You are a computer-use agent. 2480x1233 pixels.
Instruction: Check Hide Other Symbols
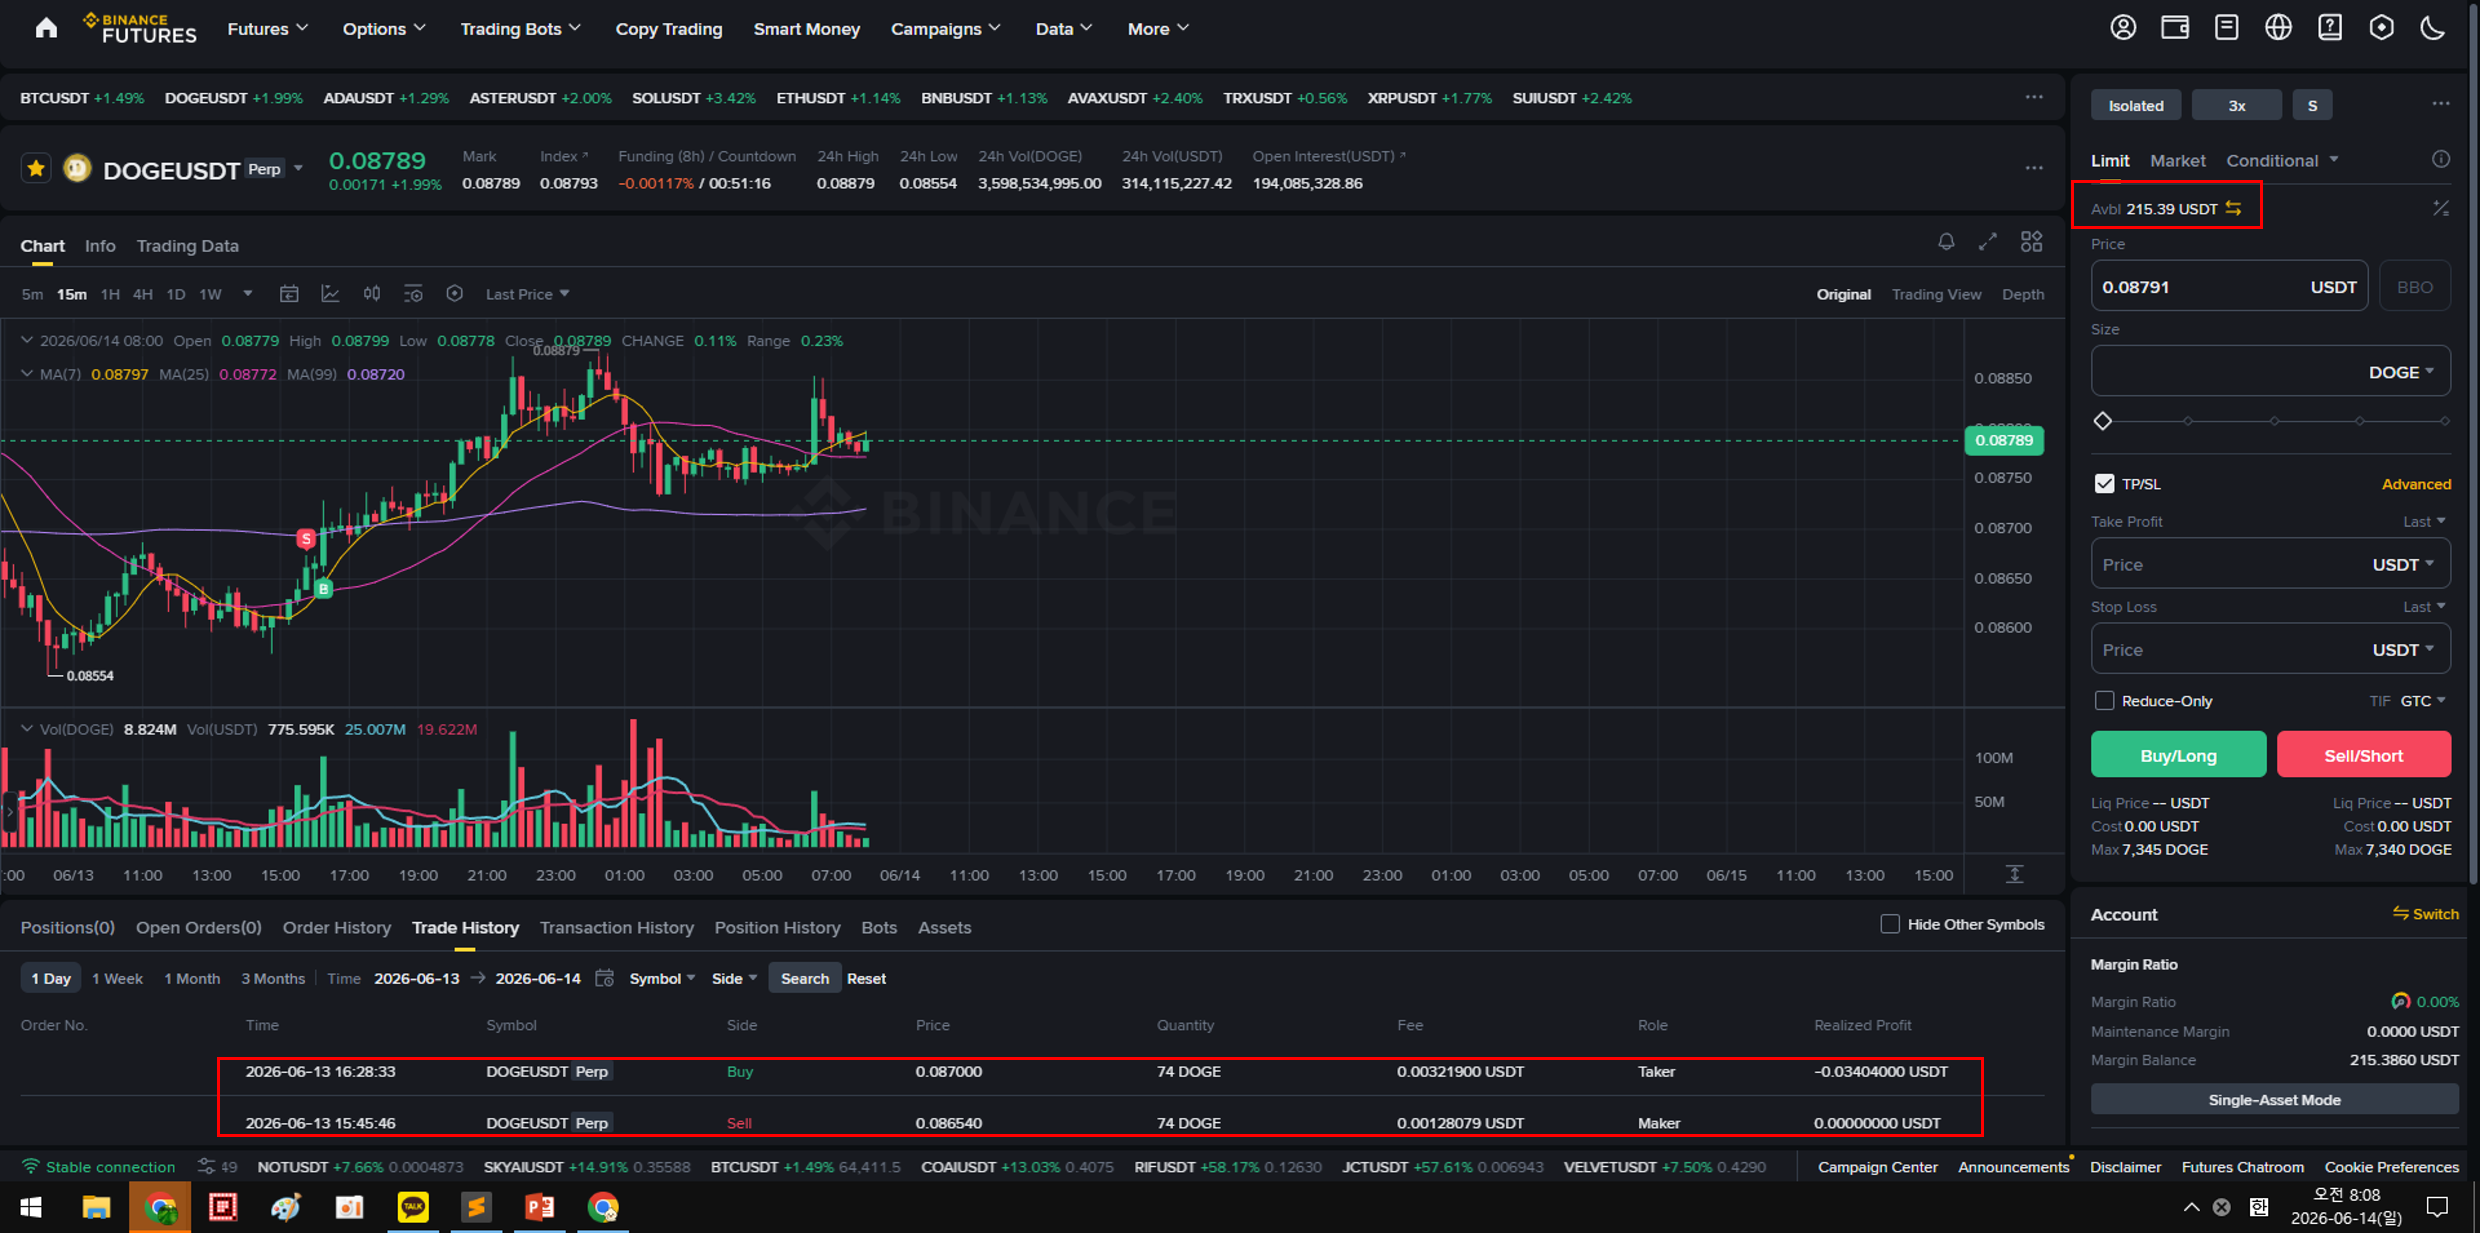click(x=1889, y=924)
